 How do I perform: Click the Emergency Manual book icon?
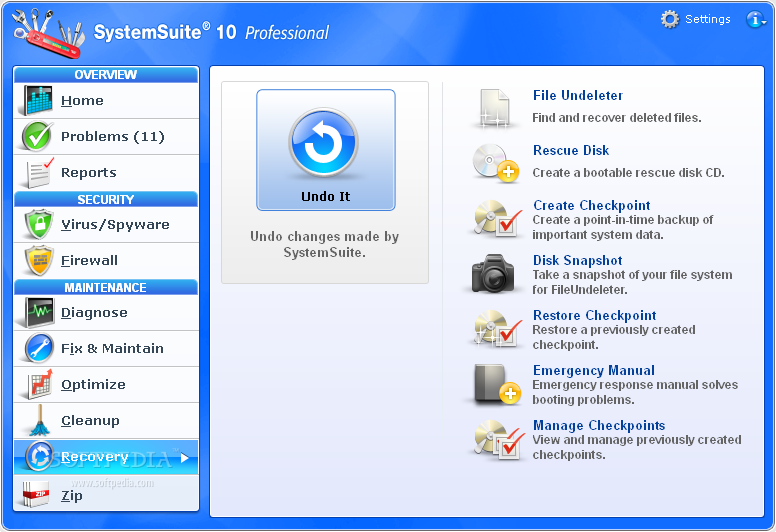[x=496, y=384]
